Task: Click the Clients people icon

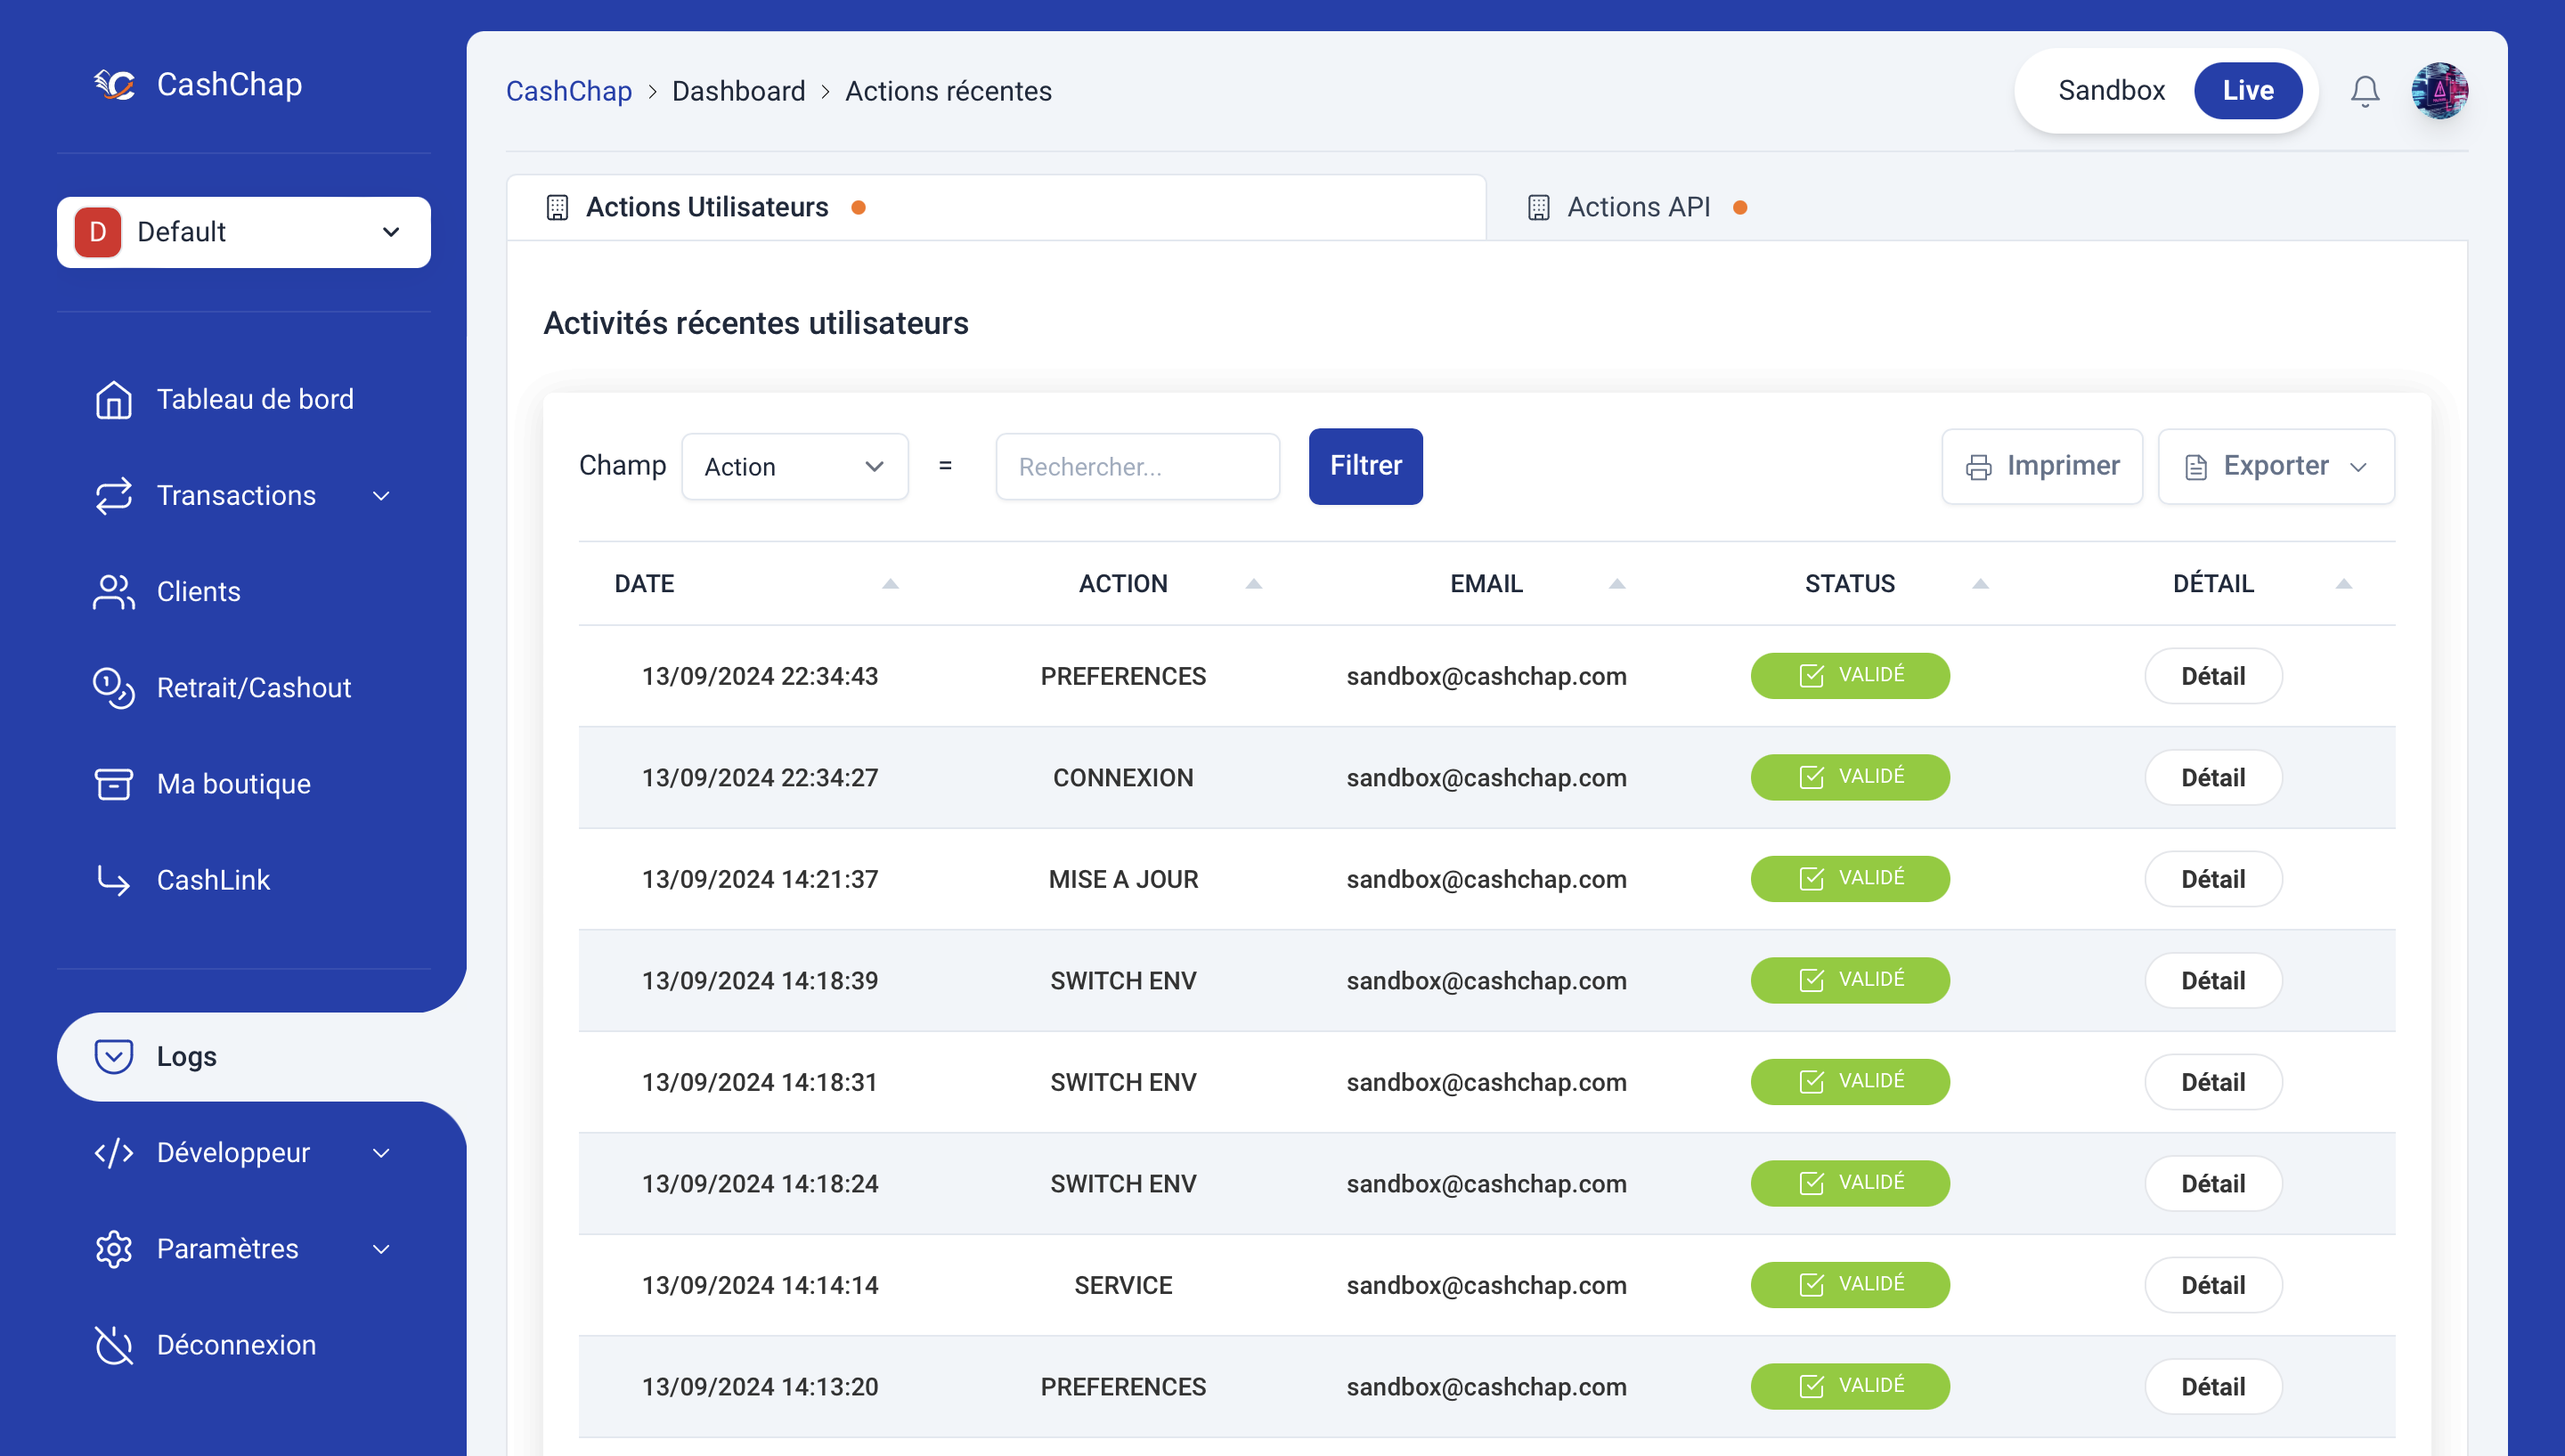Action: tap(113, 591)
